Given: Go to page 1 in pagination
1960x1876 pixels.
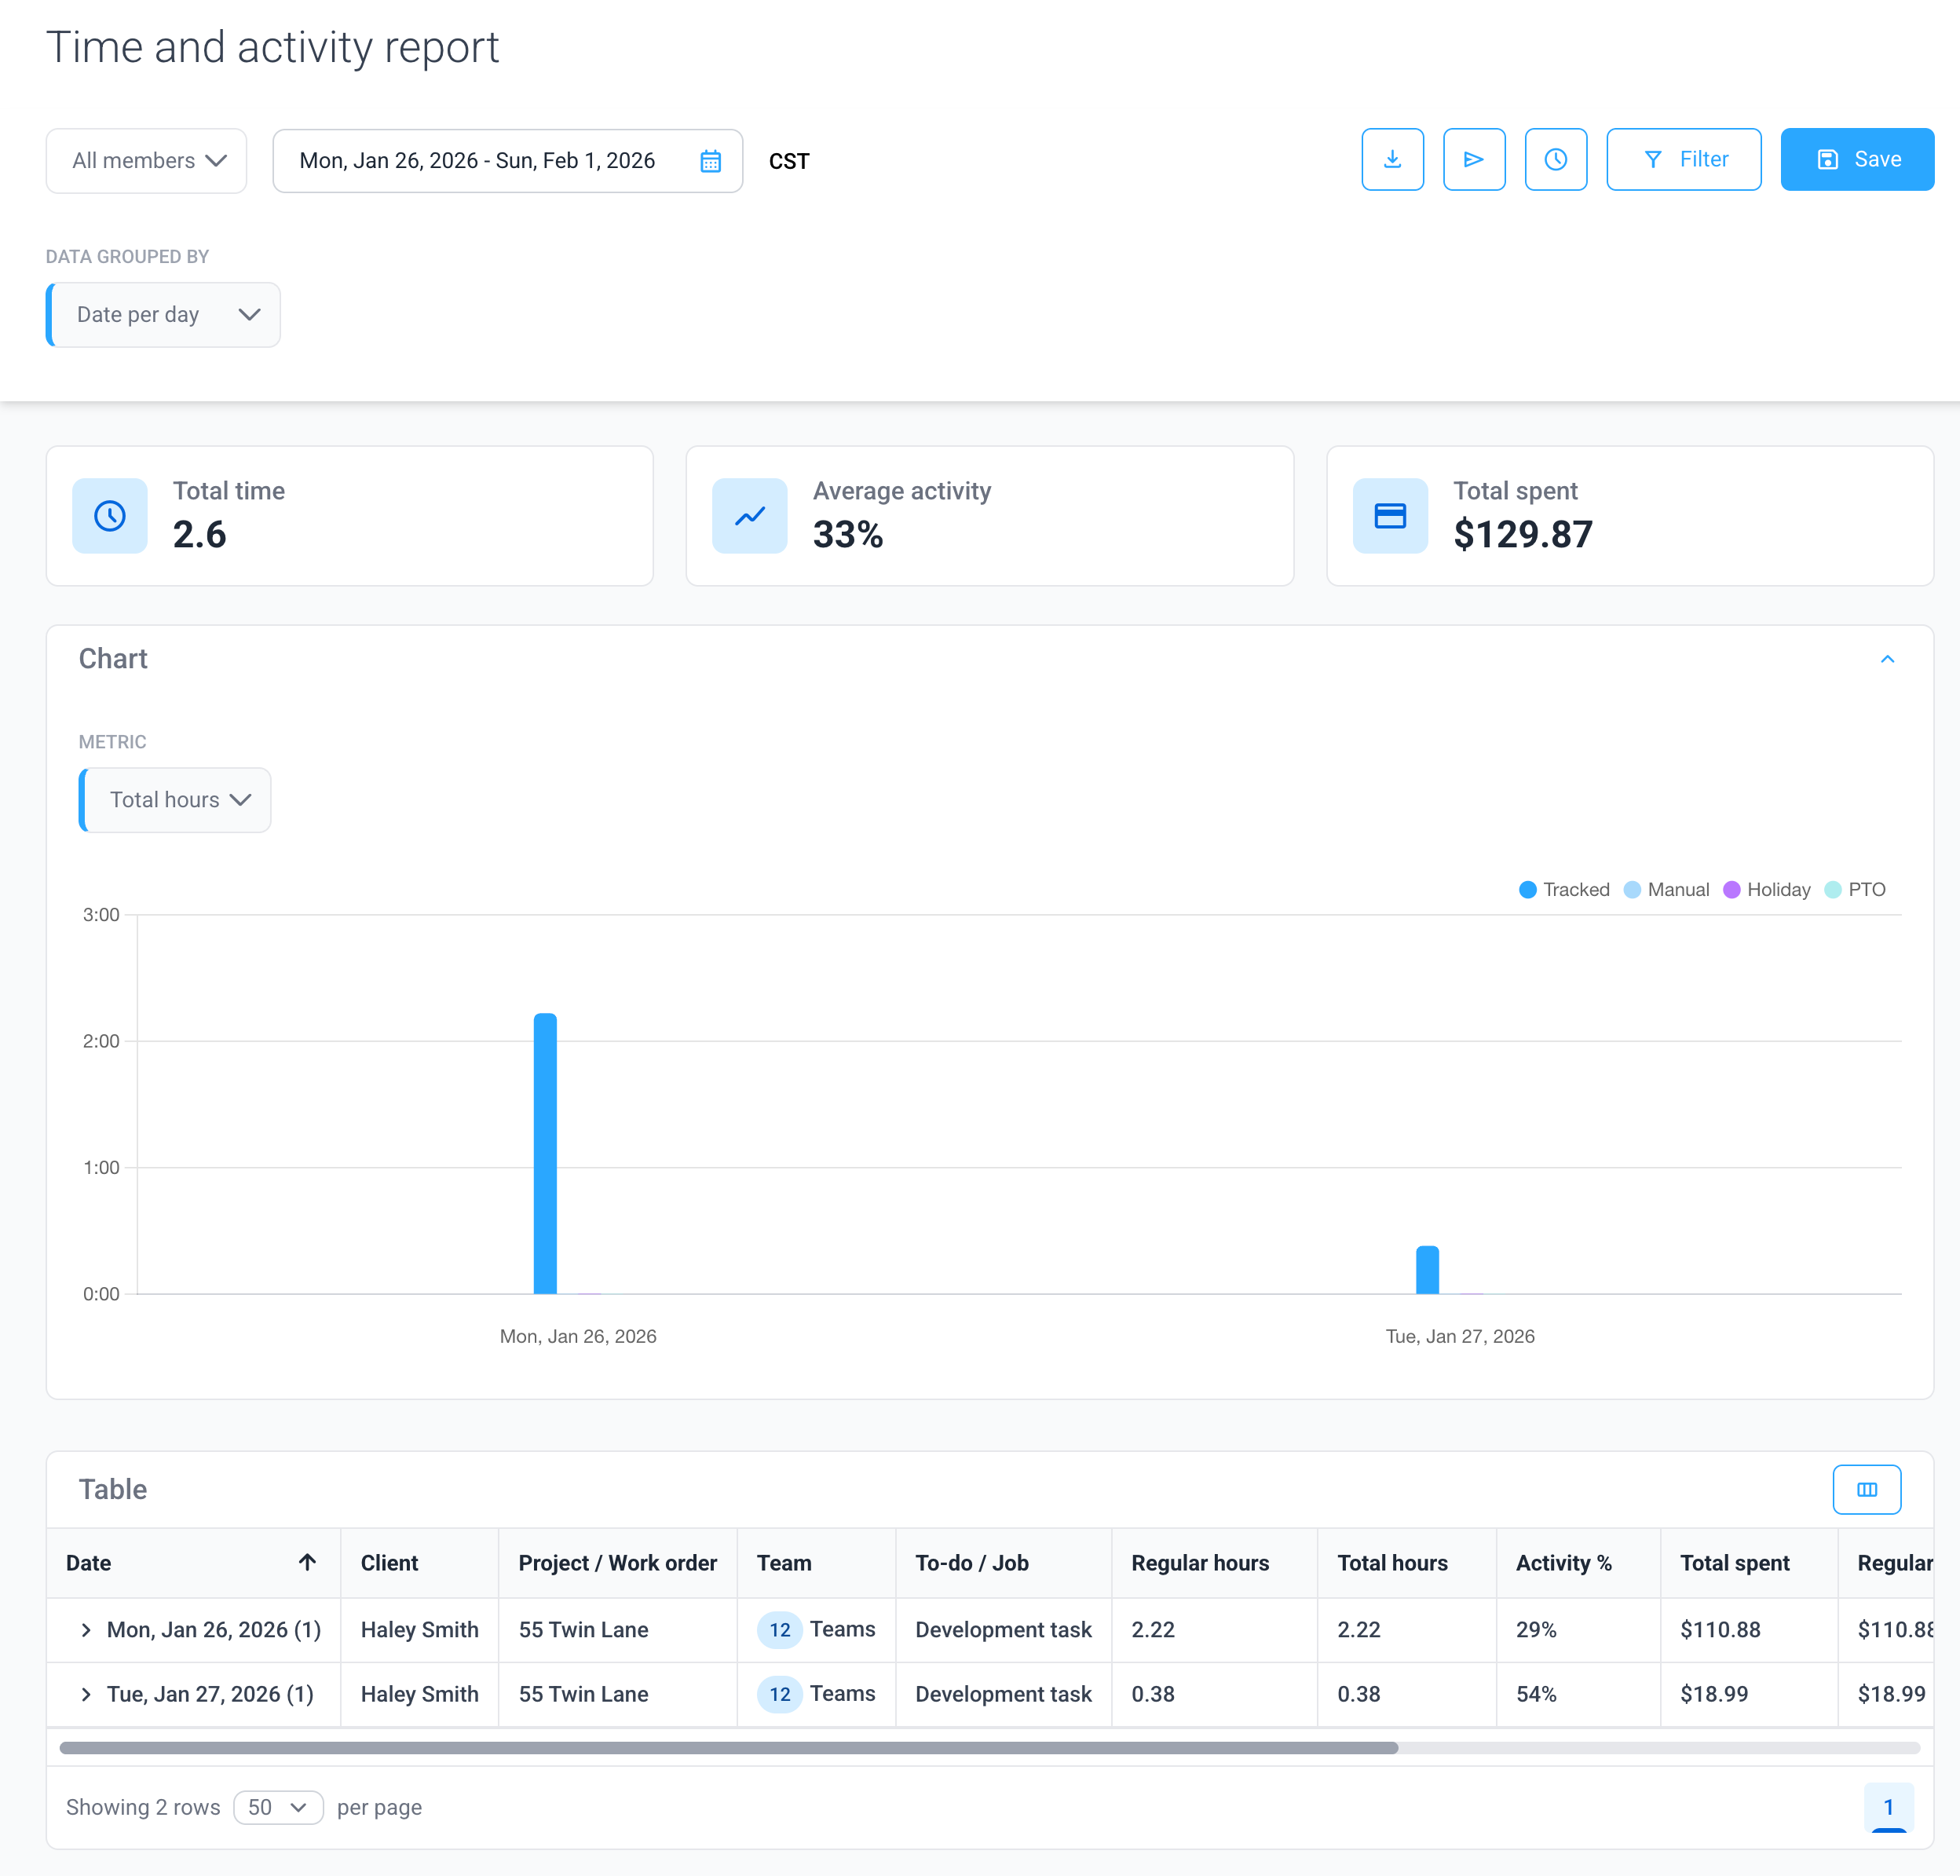Looking at the screenshot, I should (1888, 1806).
